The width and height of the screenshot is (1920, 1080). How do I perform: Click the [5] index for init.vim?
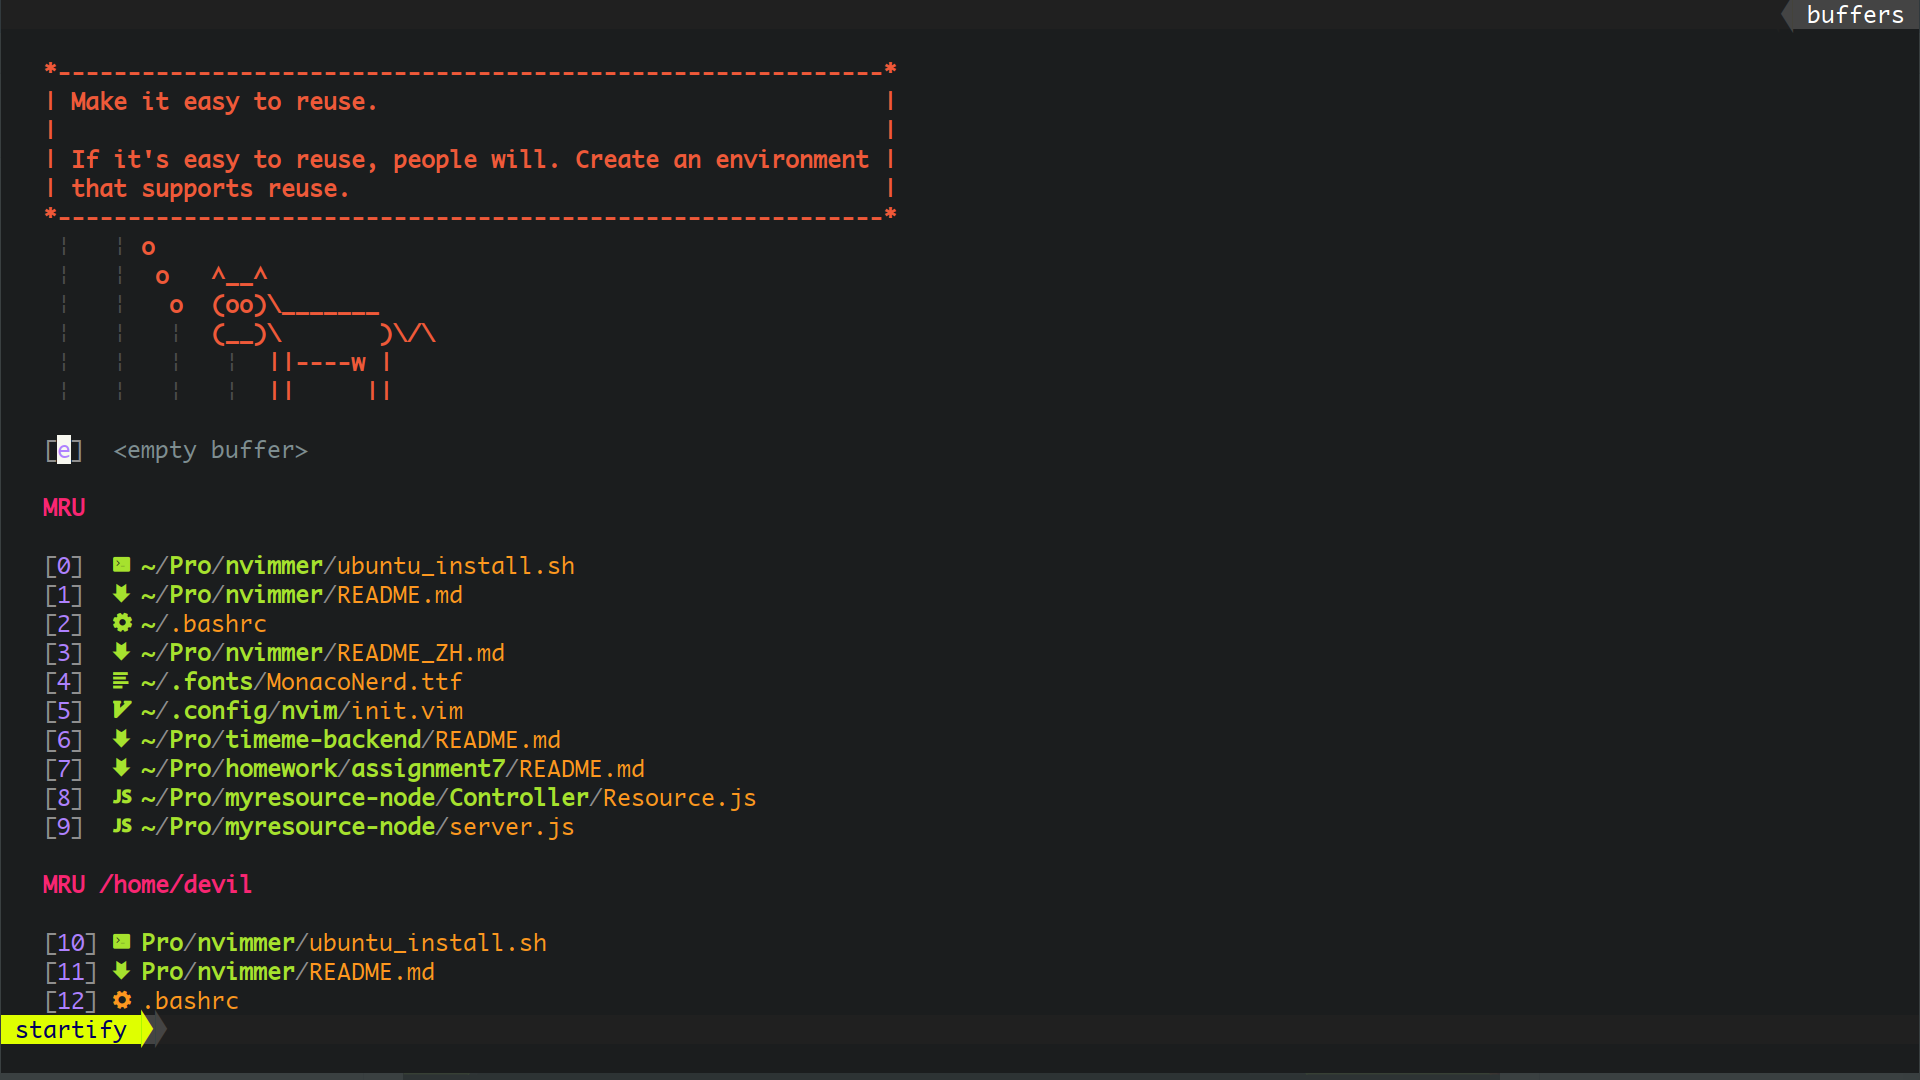click(x=64, y=711)
